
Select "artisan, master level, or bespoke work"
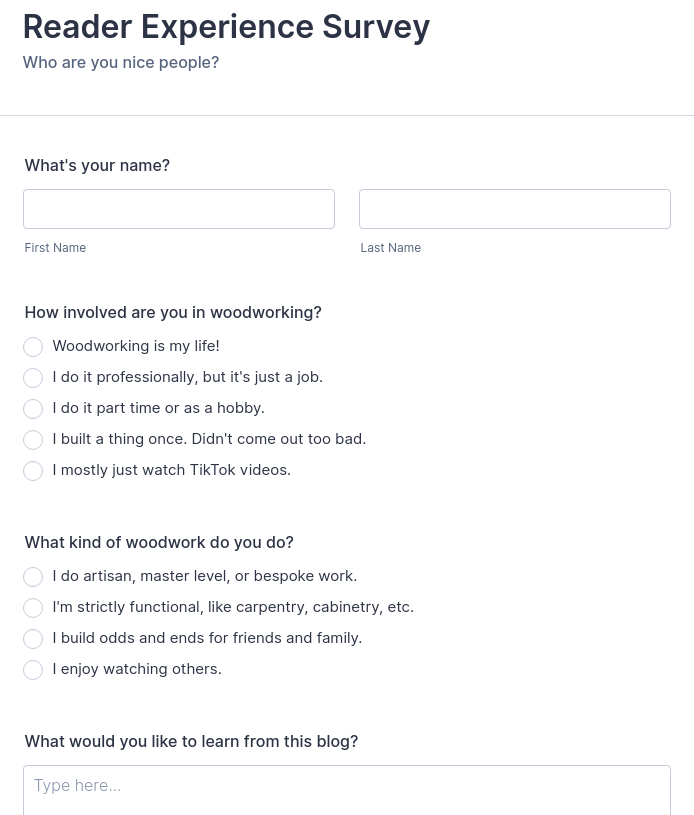33,577
